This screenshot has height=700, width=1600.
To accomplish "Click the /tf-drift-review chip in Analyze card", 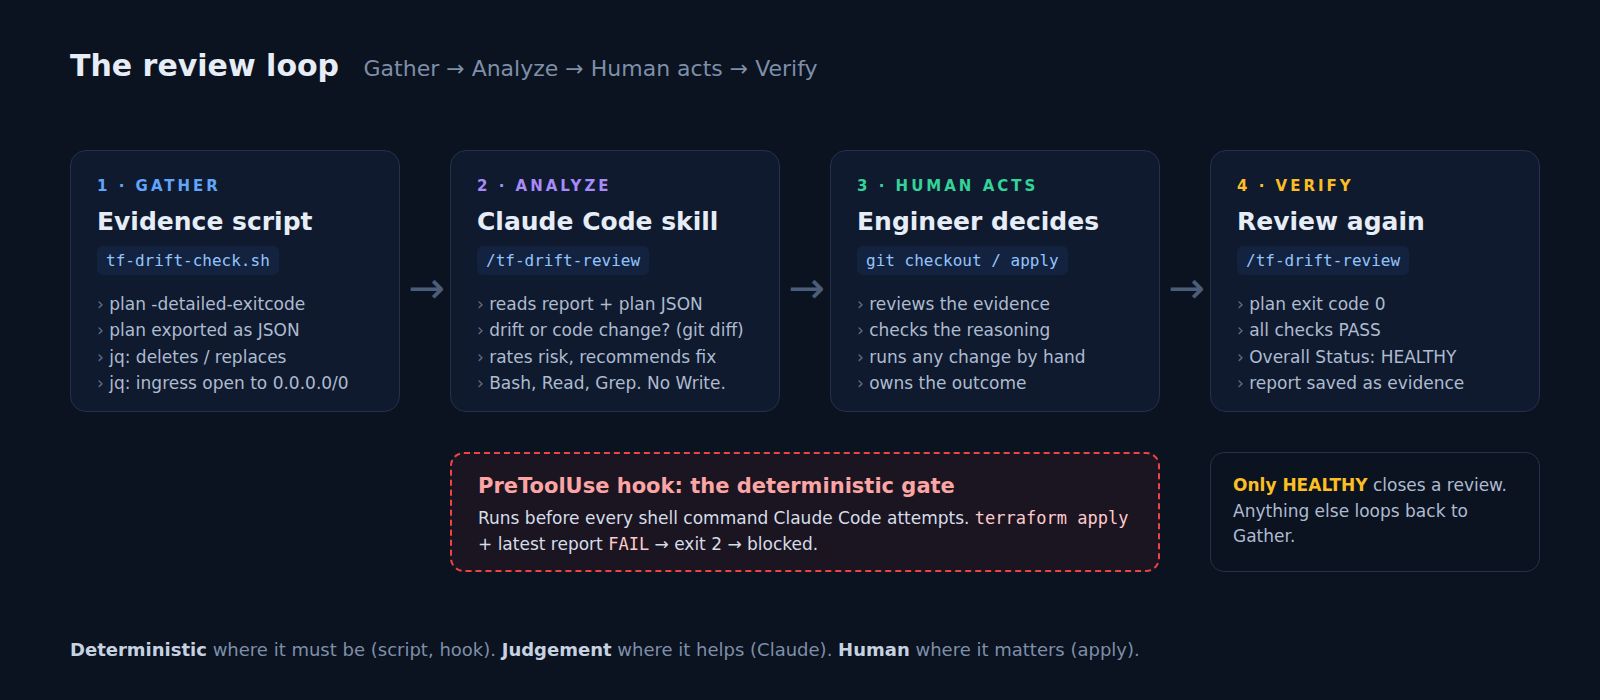I will point(563,260).
